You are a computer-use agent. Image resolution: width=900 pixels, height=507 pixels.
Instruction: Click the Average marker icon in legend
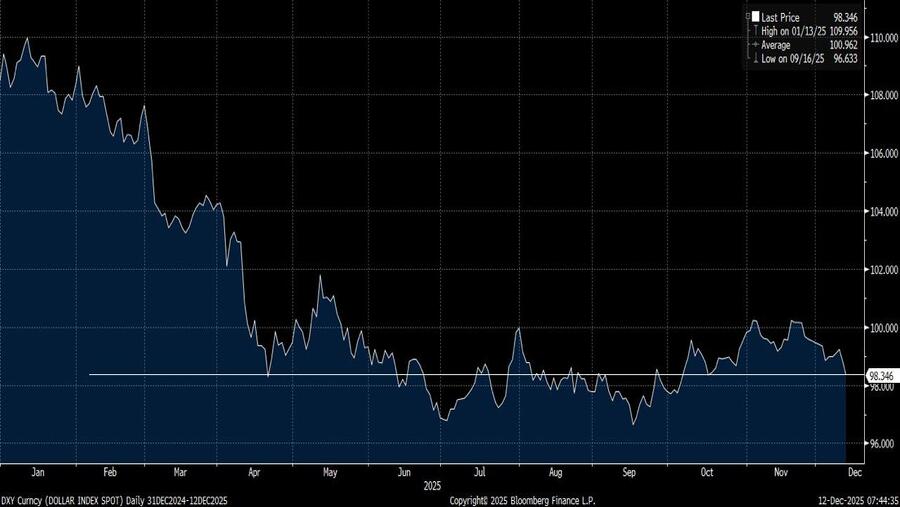click(755, 45)
